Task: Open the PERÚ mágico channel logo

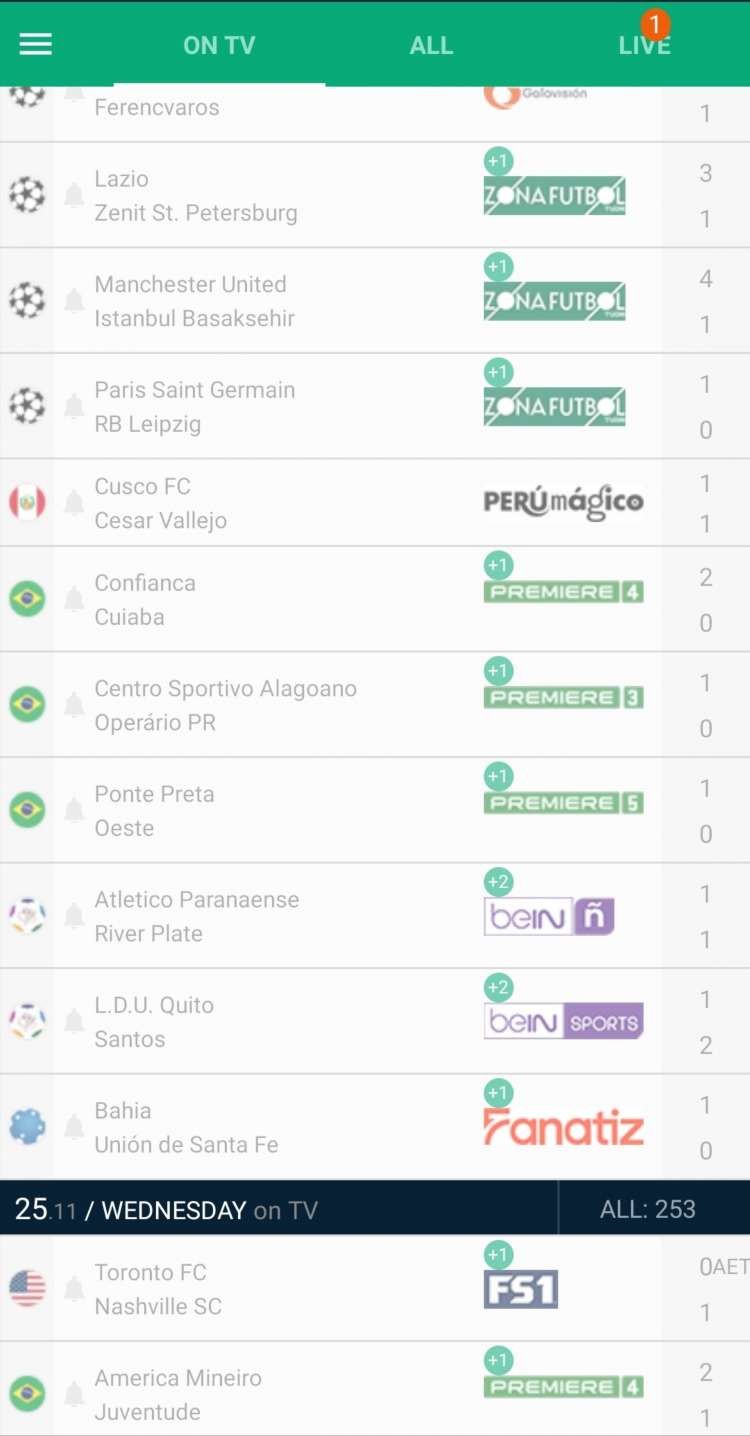Action: tap(564, 502)
